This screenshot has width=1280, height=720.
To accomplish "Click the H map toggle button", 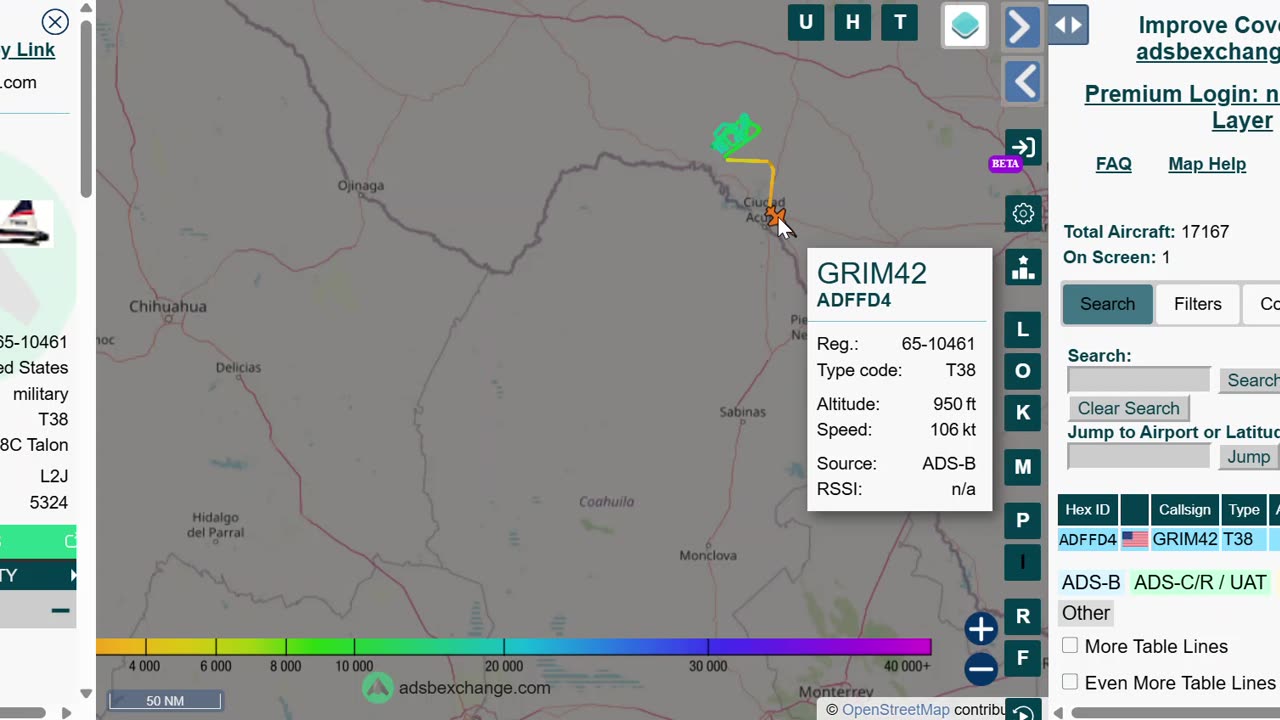I will pyautogui.click(x=852, y=23).
